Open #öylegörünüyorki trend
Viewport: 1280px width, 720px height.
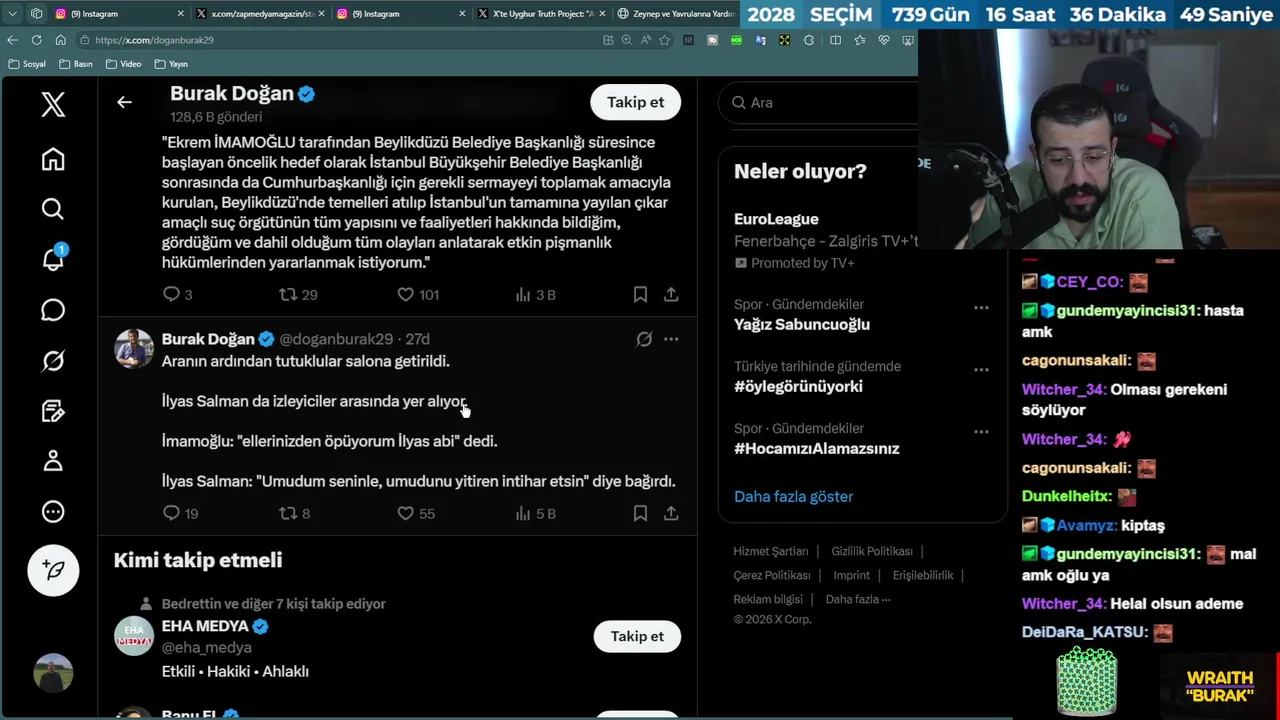(x=798, y=386)
